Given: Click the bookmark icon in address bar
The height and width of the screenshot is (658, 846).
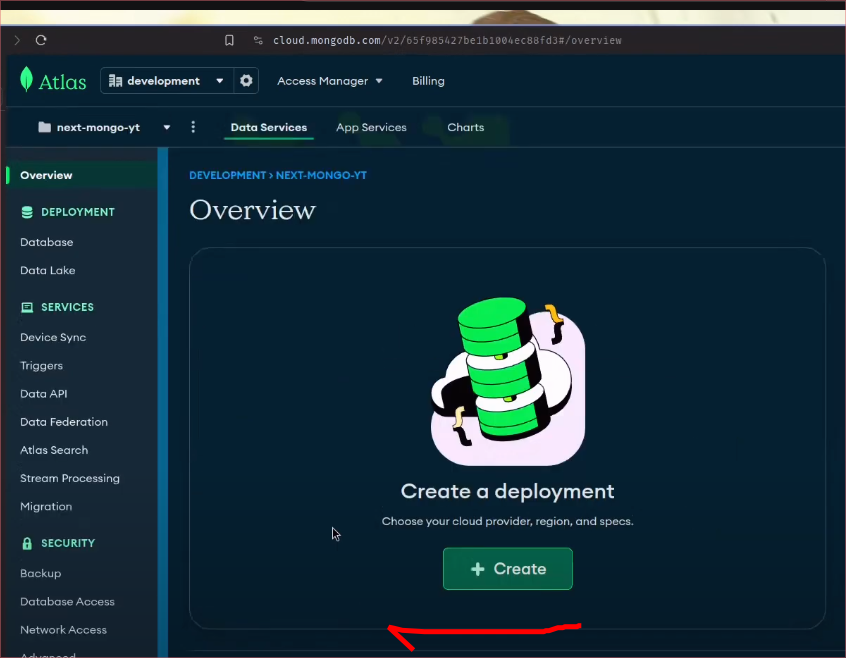Looking at the screenshot, I should click(229, 40).
